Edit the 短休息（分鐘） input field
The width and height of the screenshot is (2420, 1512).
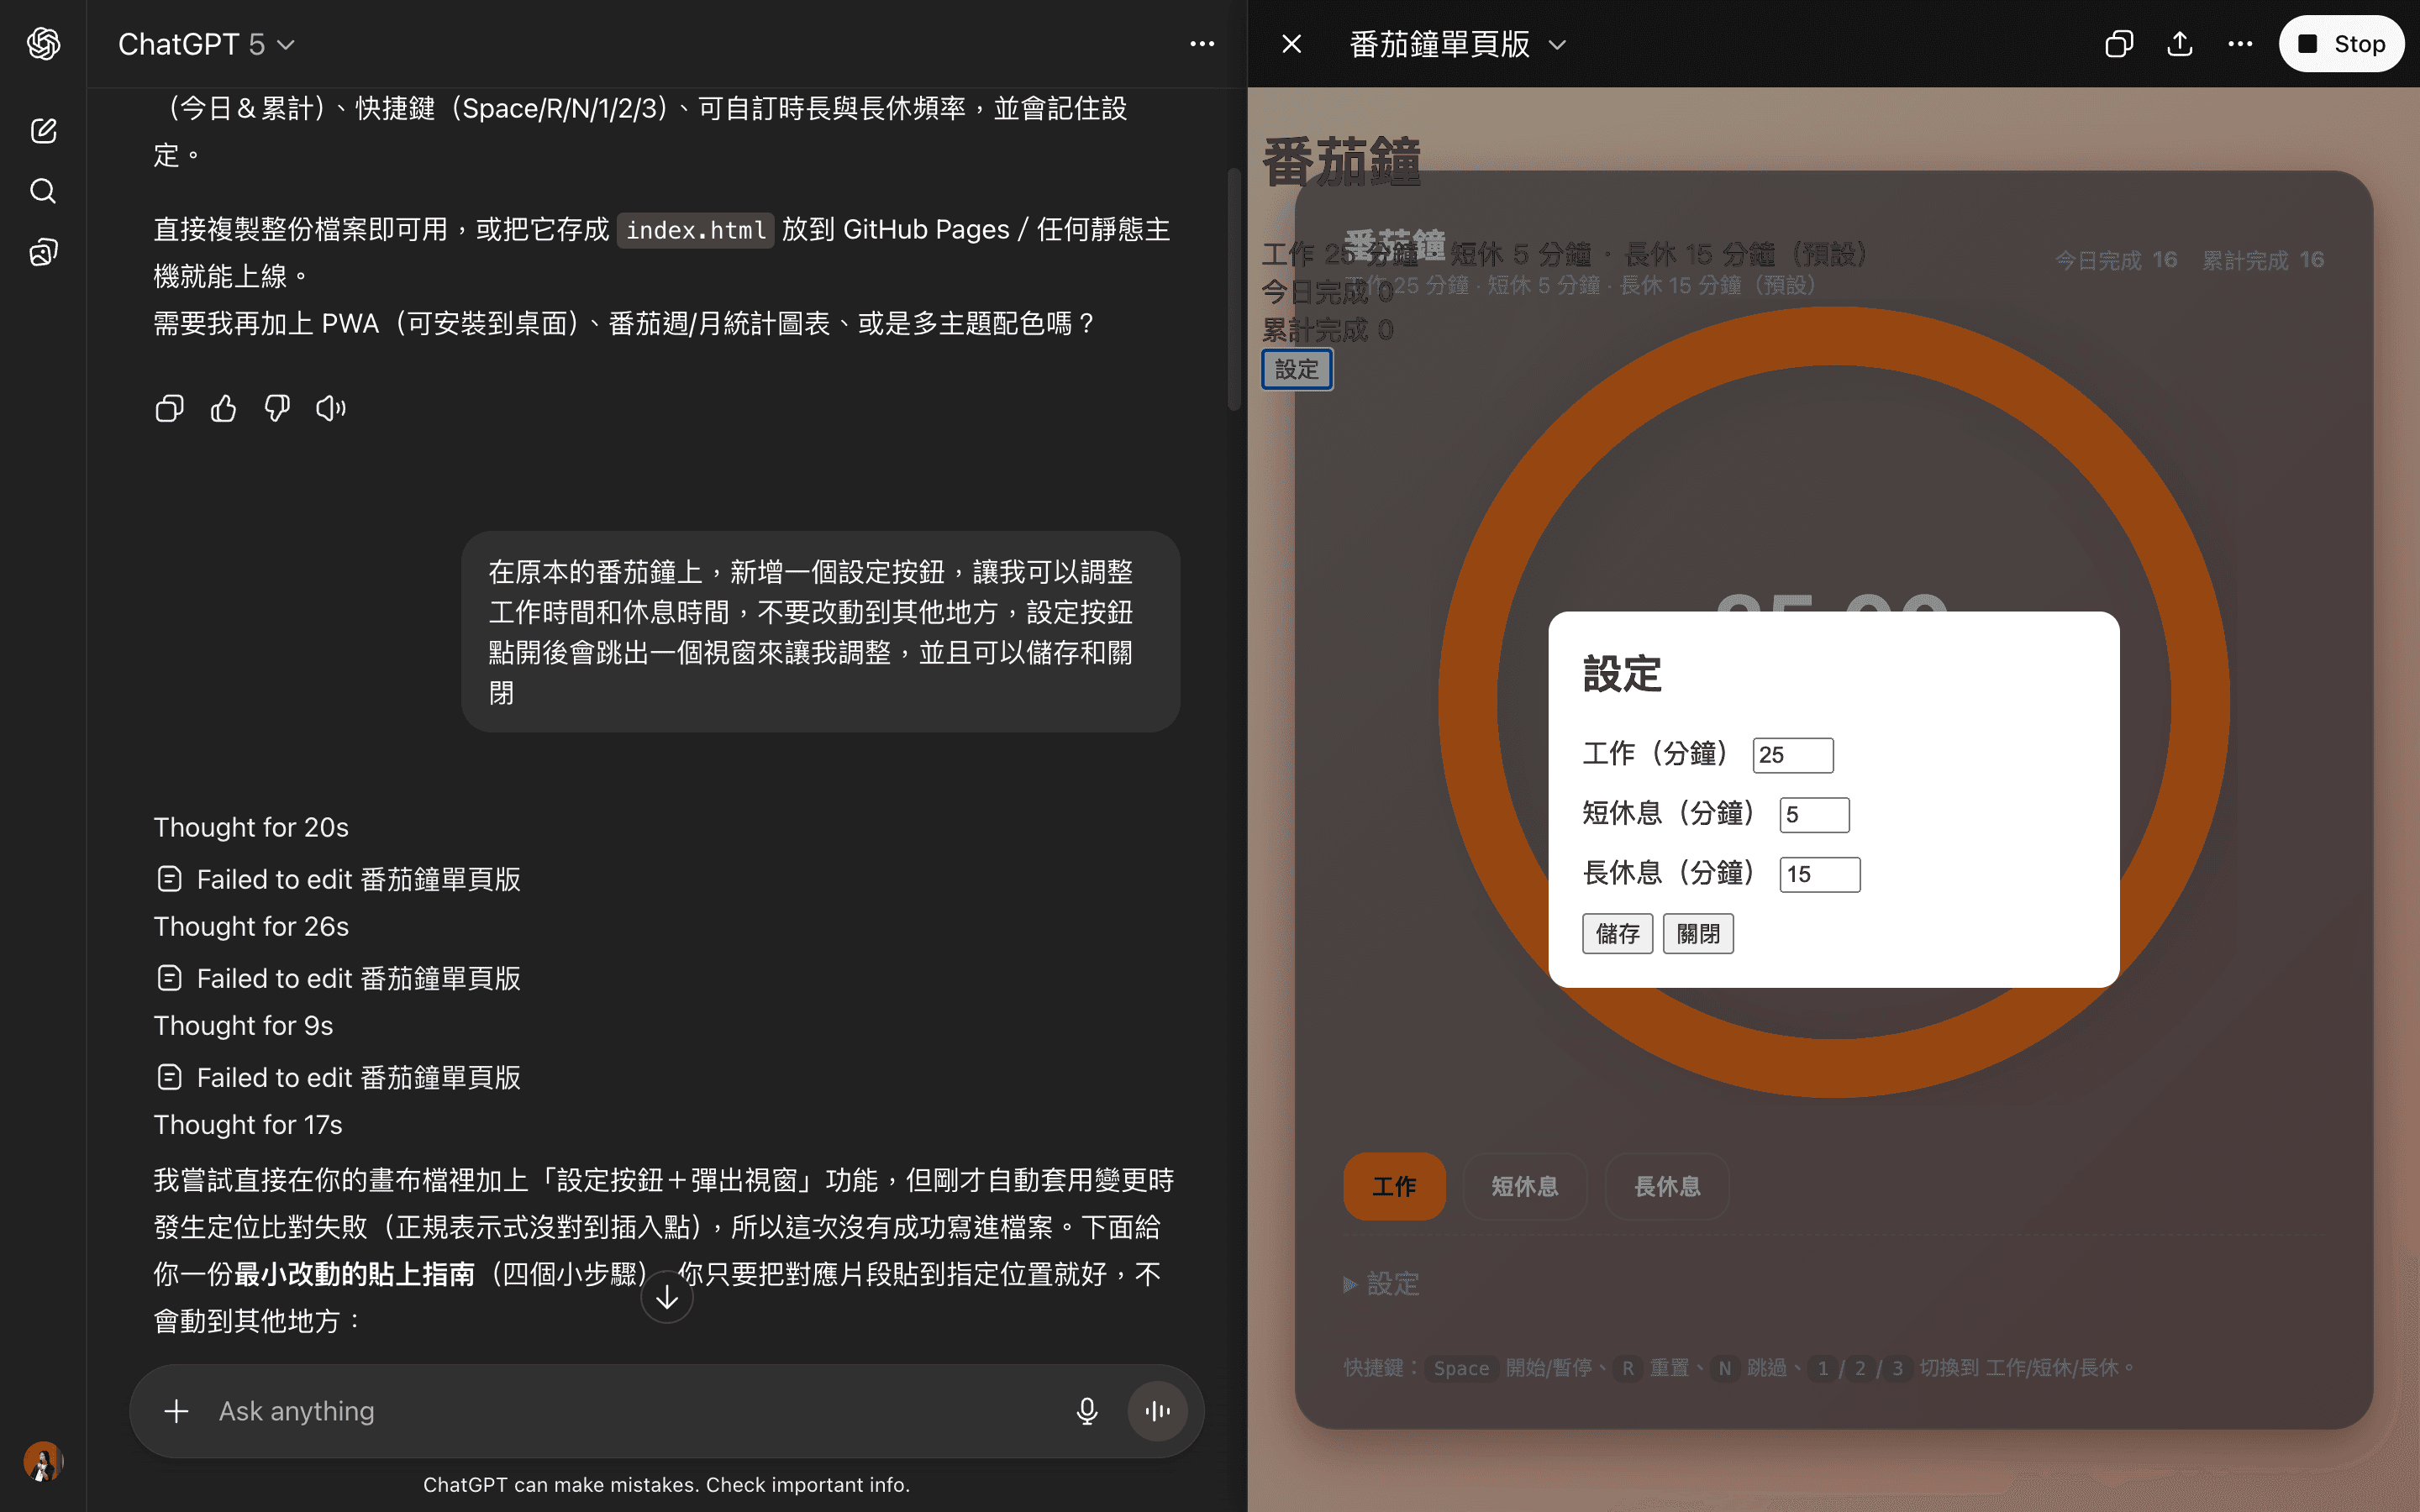point(1814,815)
